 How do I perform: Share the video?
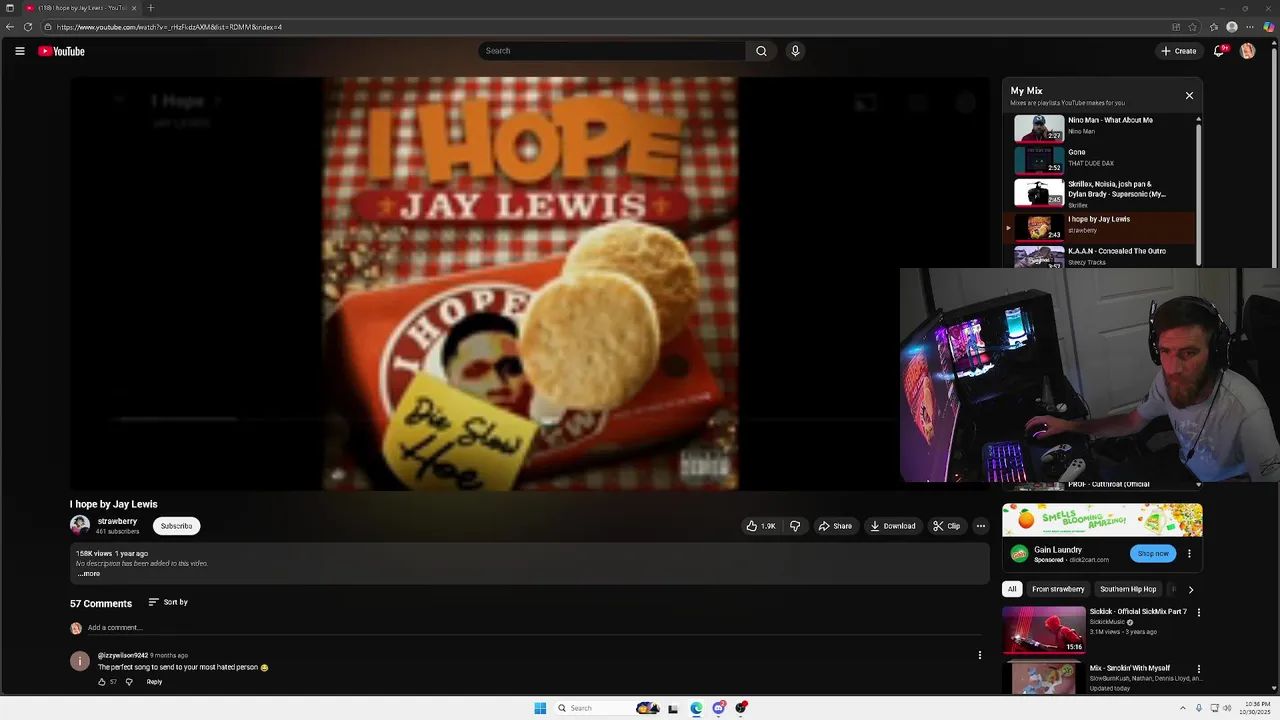pyautogui.click(x=835, y=526)
